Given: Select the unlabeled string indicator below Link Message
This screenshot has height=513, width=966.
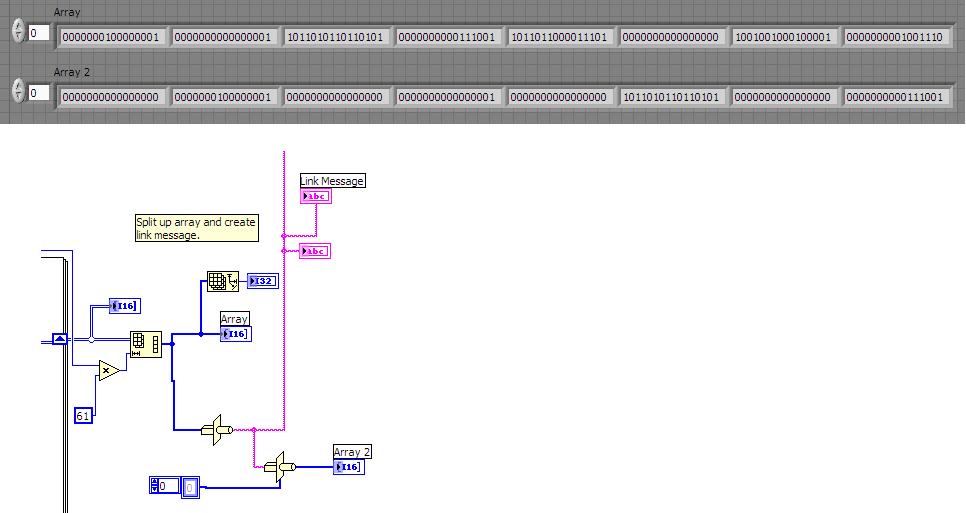Looking at the screenshot, I should coord(315,251).
